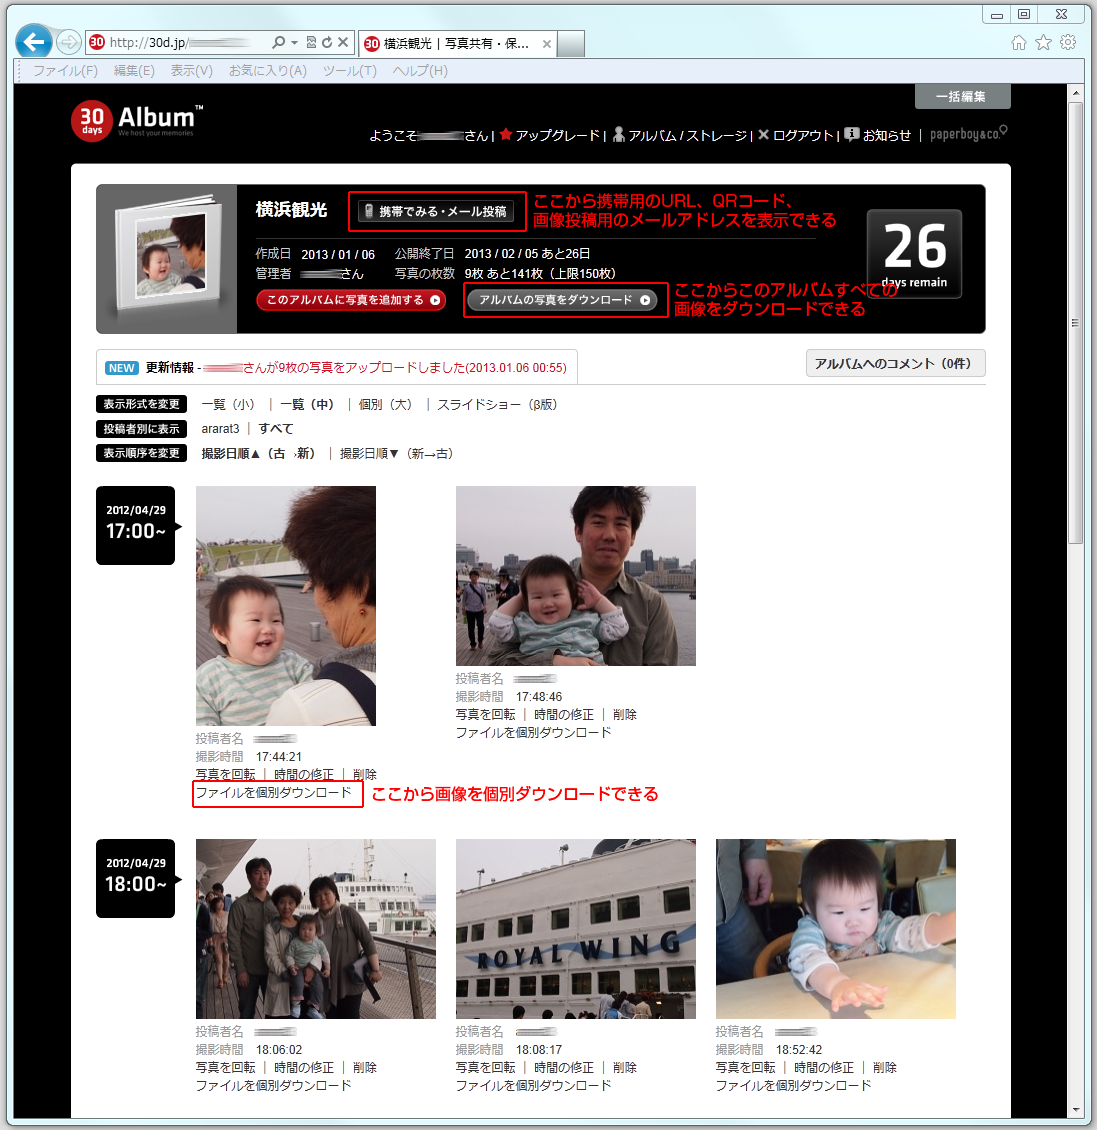1097x1130 pixels.
Task: Click the browser back arrow button
Action: [34, 42]
